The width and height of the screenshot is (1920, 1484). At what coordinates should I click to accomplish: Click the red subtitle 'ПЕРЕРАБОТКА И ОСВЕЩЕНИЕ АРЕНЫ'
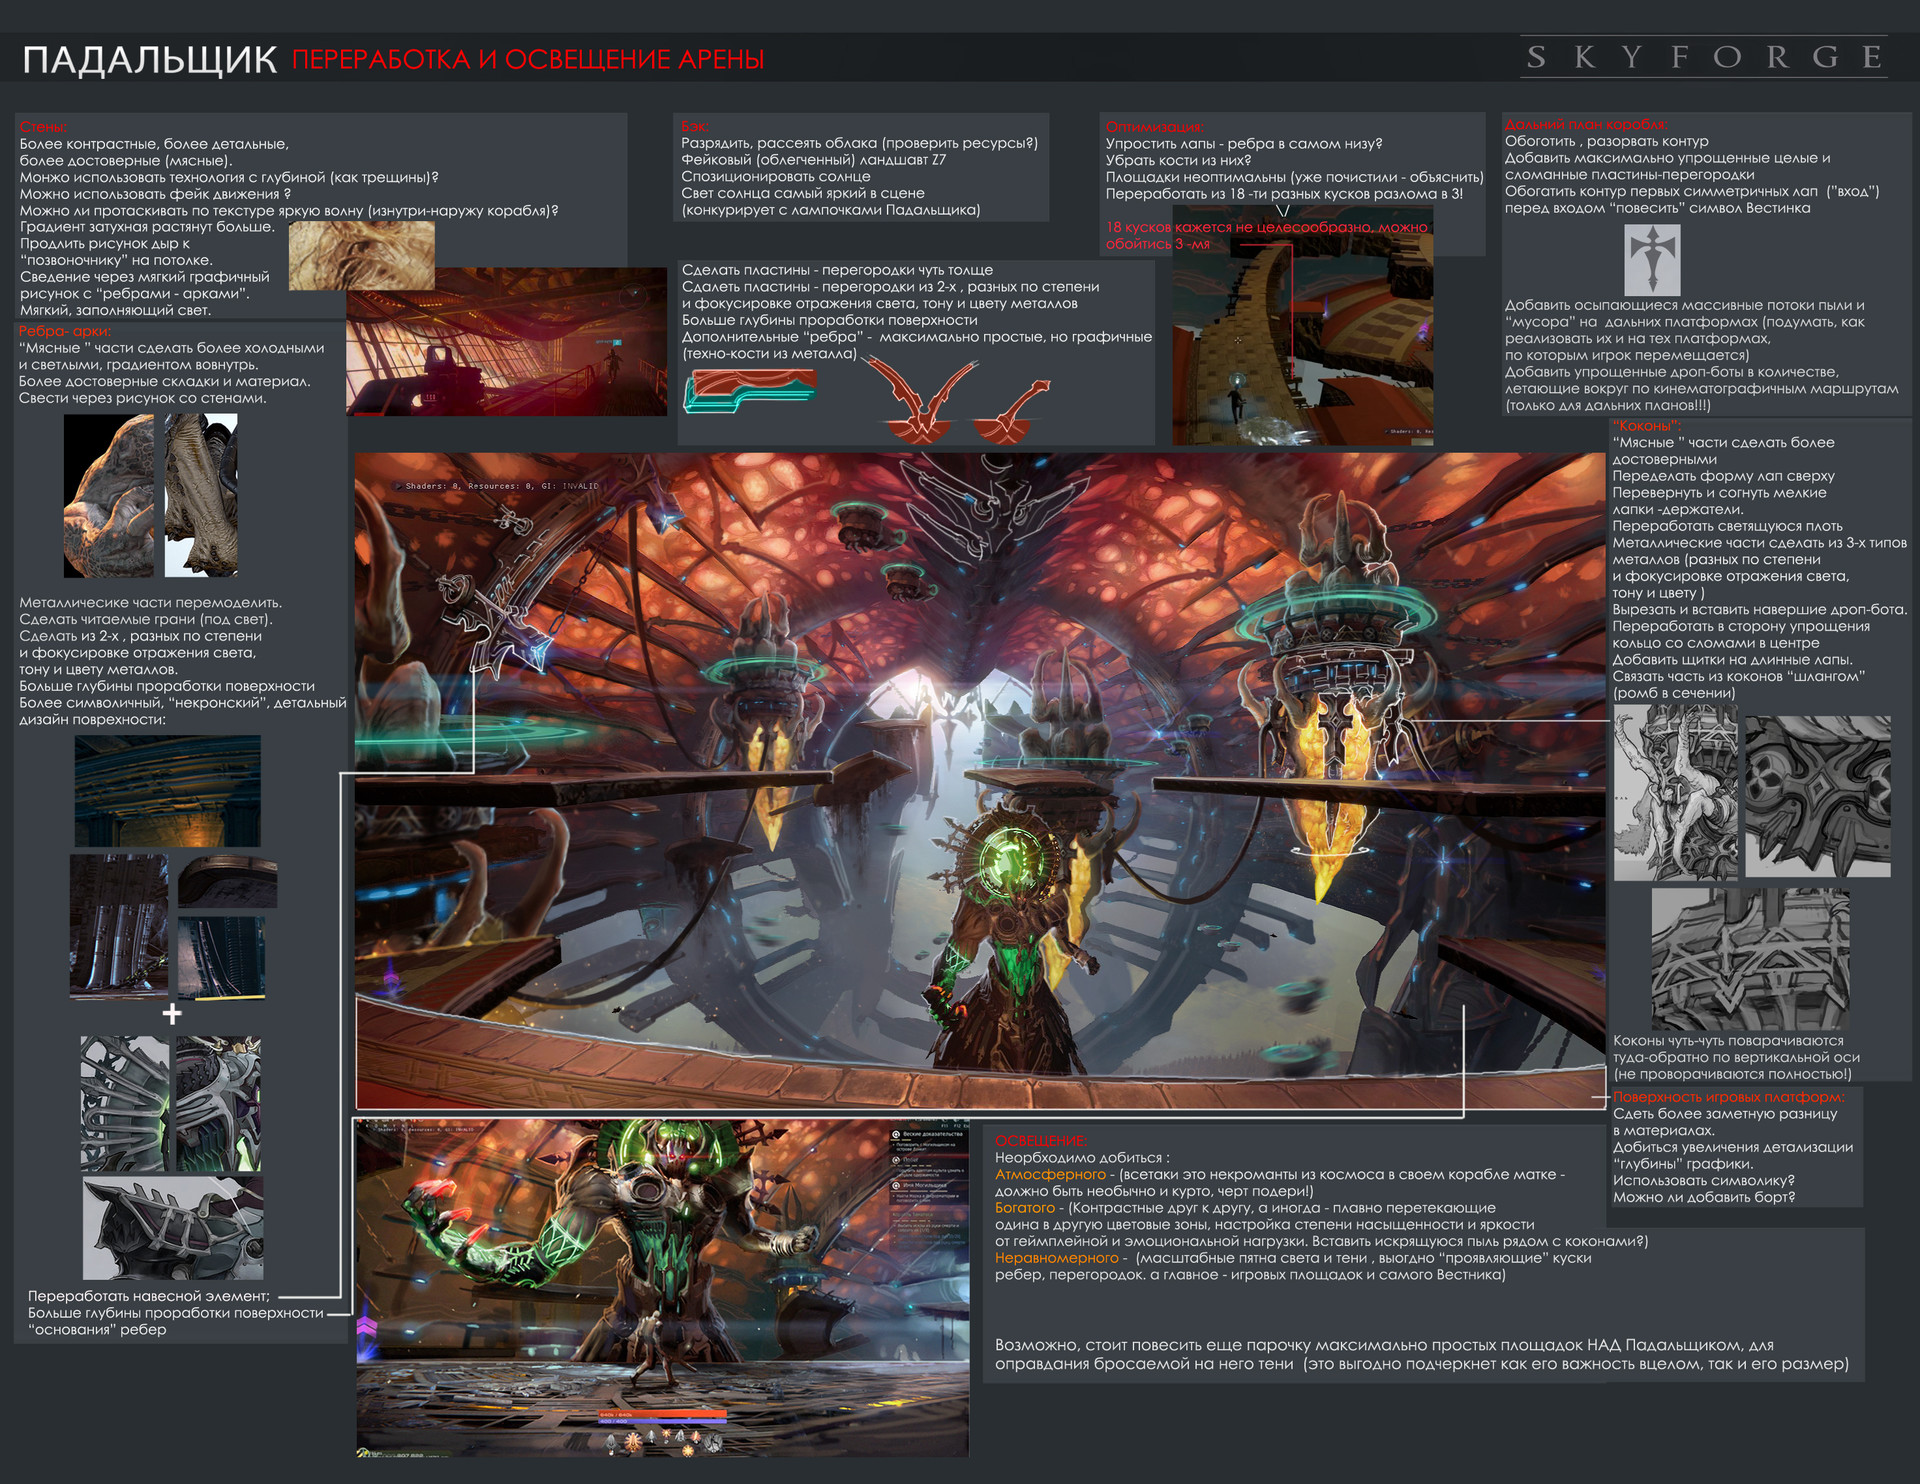click(x=528, y=60)
